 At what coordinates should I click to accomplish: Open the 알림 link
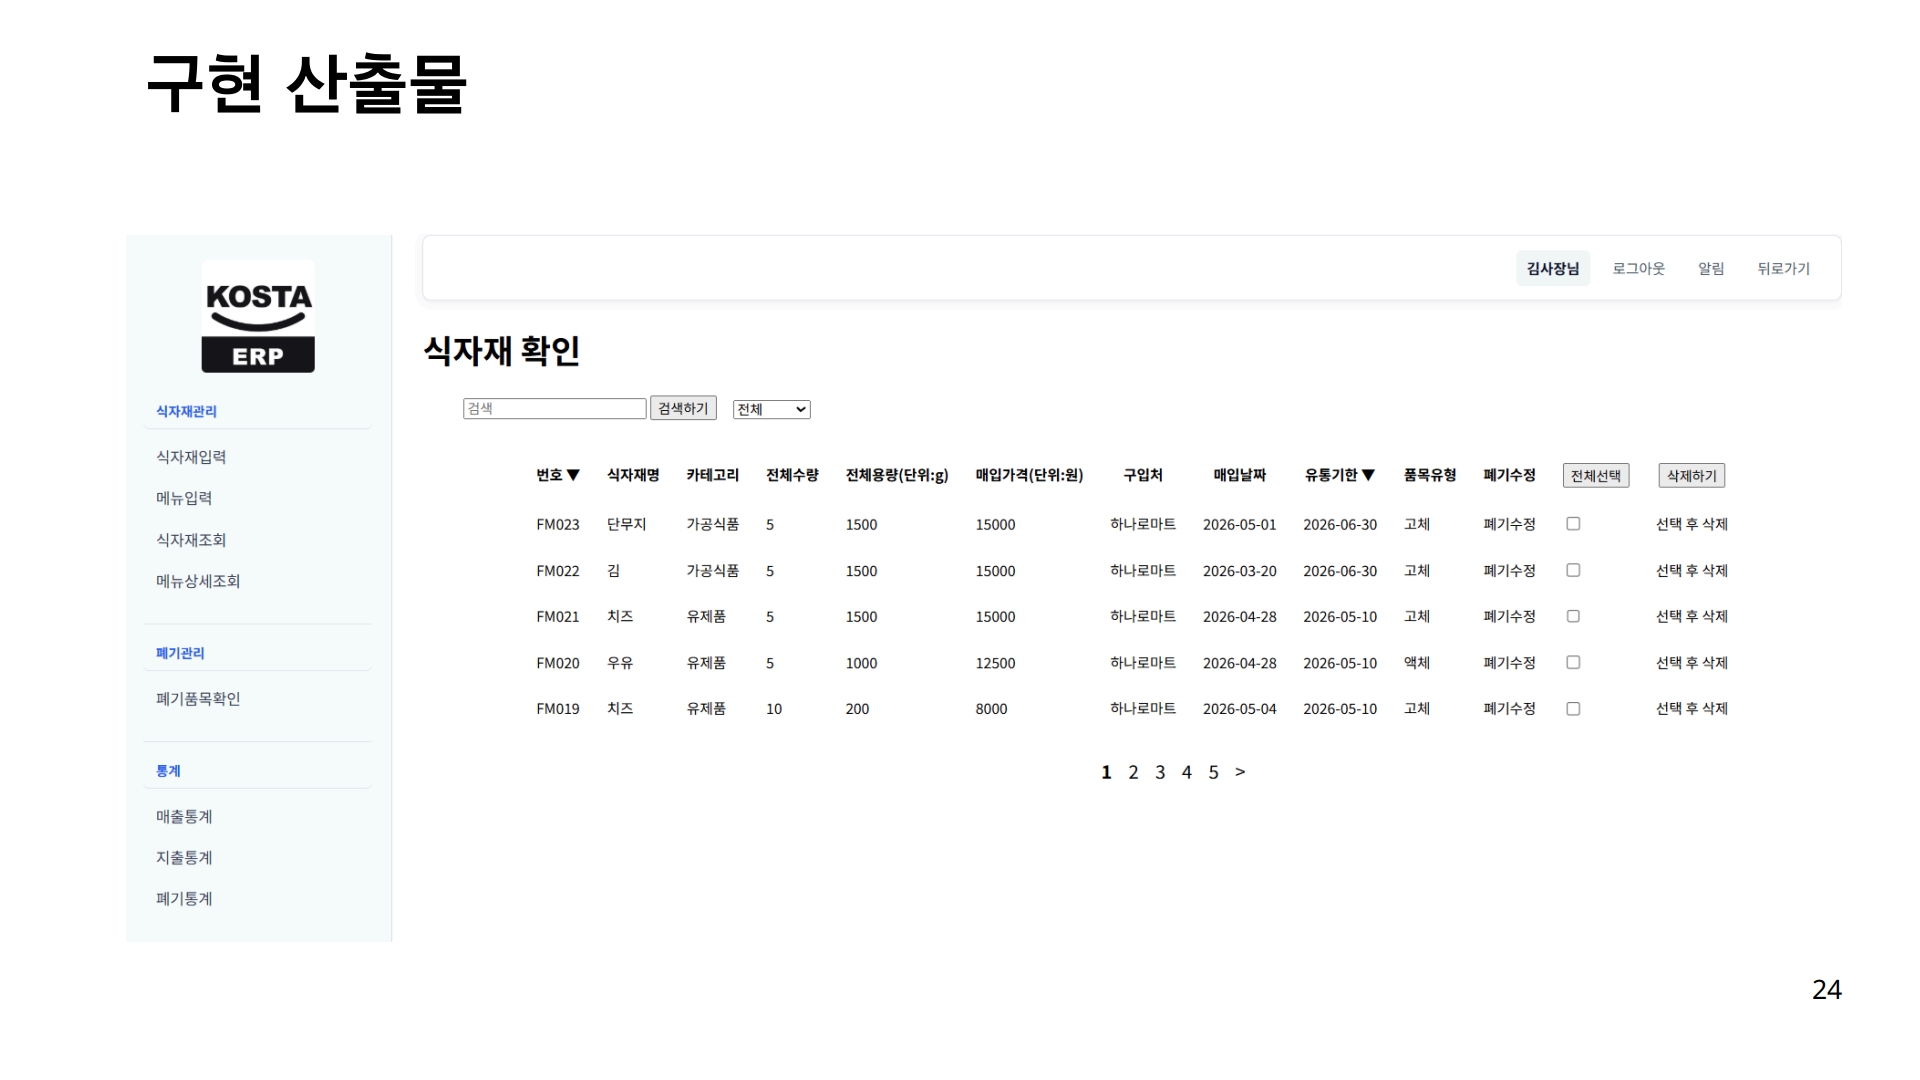point(1711,268)
